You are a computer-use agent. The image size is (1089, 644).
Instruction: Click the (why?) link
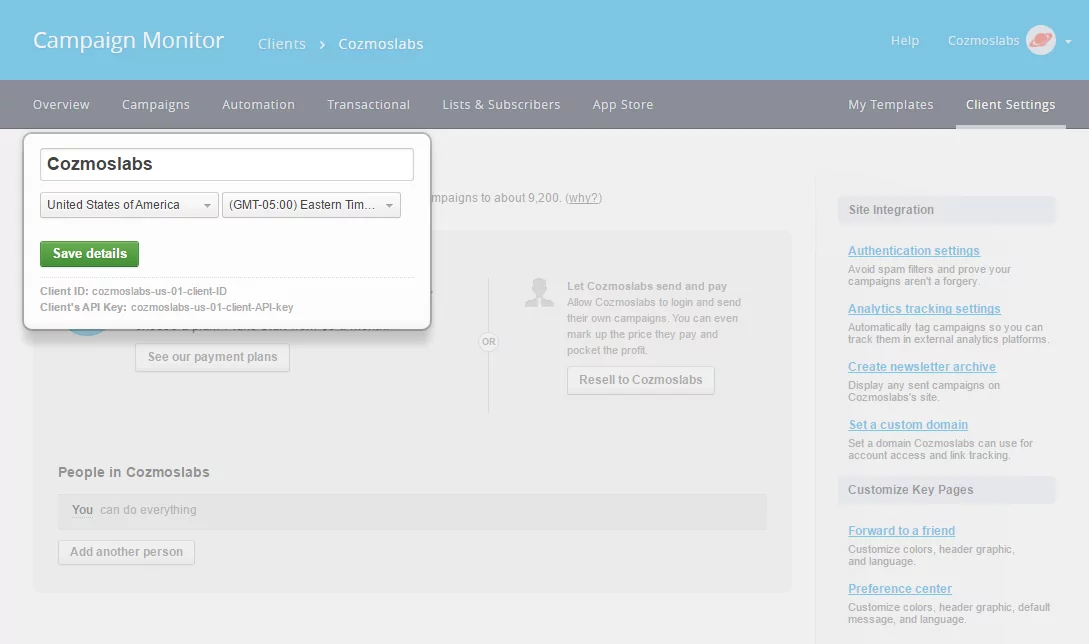pos(583,198)
